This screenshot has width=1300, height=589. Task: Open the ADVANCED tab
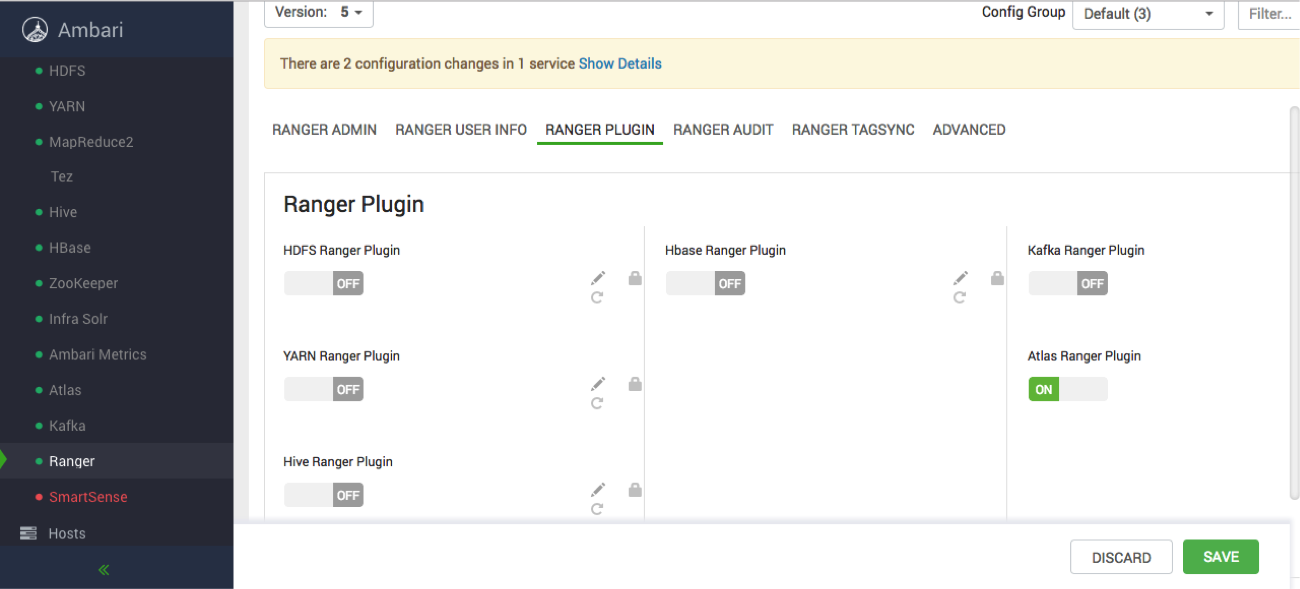969,130
